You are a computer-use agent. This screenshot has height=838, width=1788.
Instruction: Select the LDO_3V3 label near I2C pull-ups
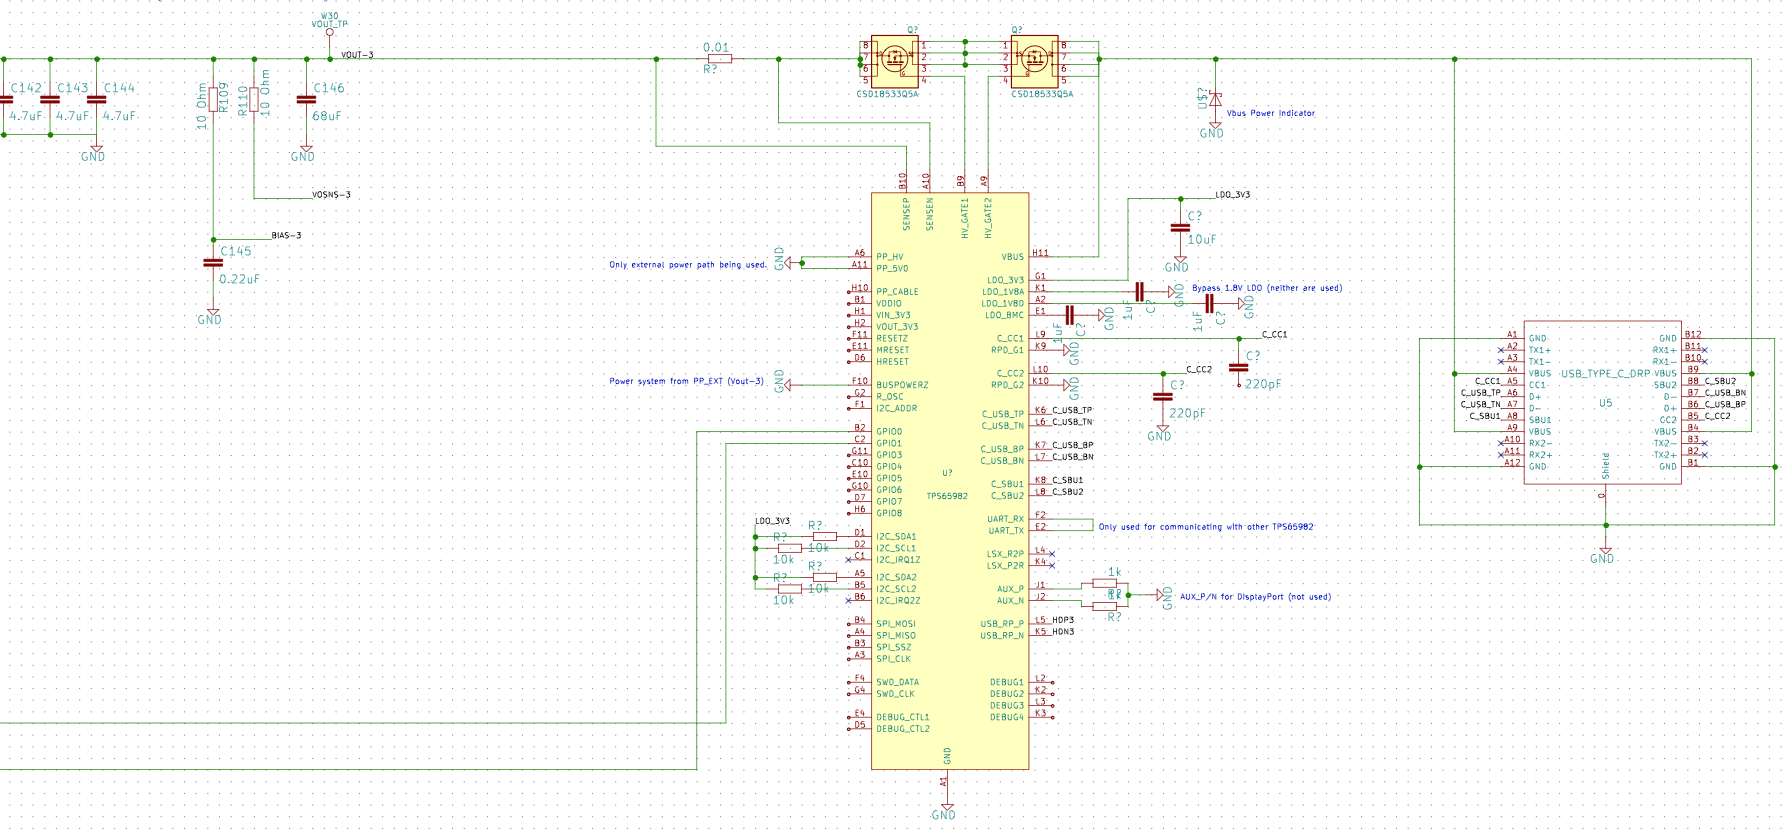tap(772, 521)
